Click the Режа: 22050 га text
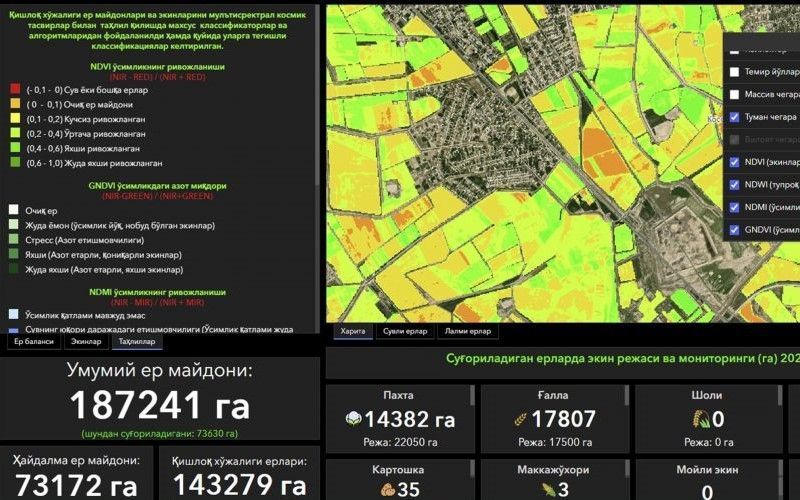Image resolution: width=800 pixels, height=500 pixels. click(401, 442)
